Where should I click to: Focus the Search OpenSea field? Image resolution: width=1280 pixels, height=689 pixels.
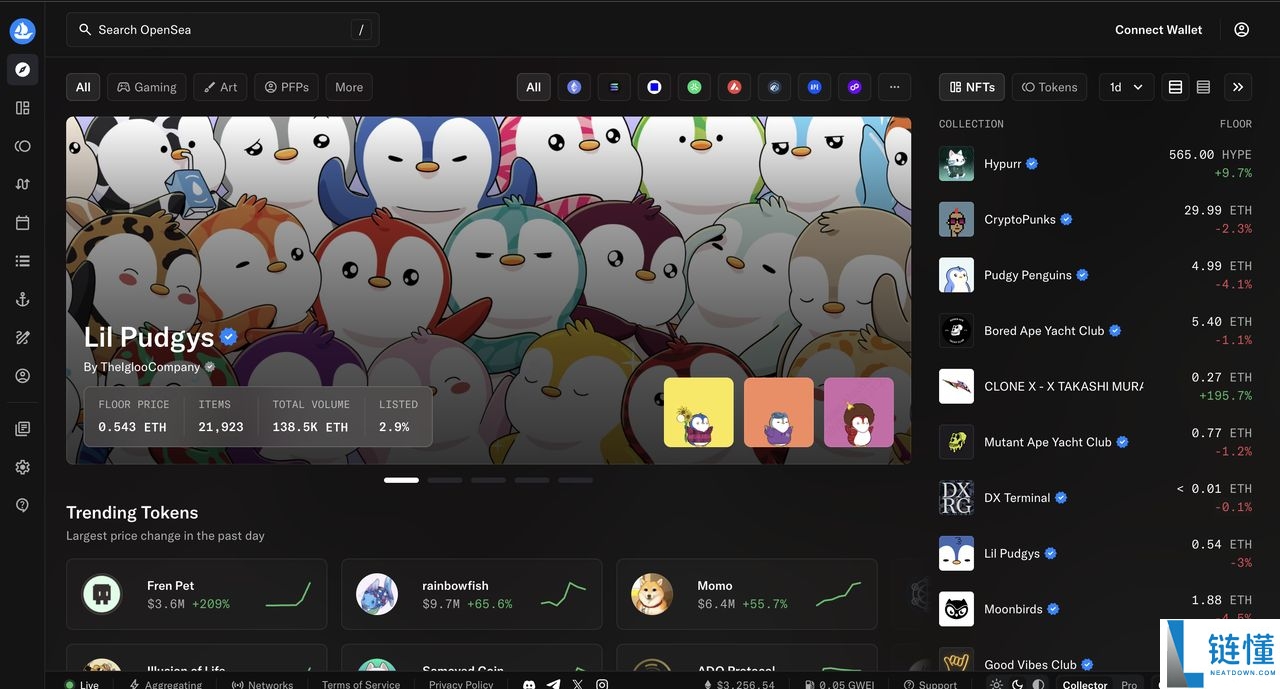tap(222, 30)
